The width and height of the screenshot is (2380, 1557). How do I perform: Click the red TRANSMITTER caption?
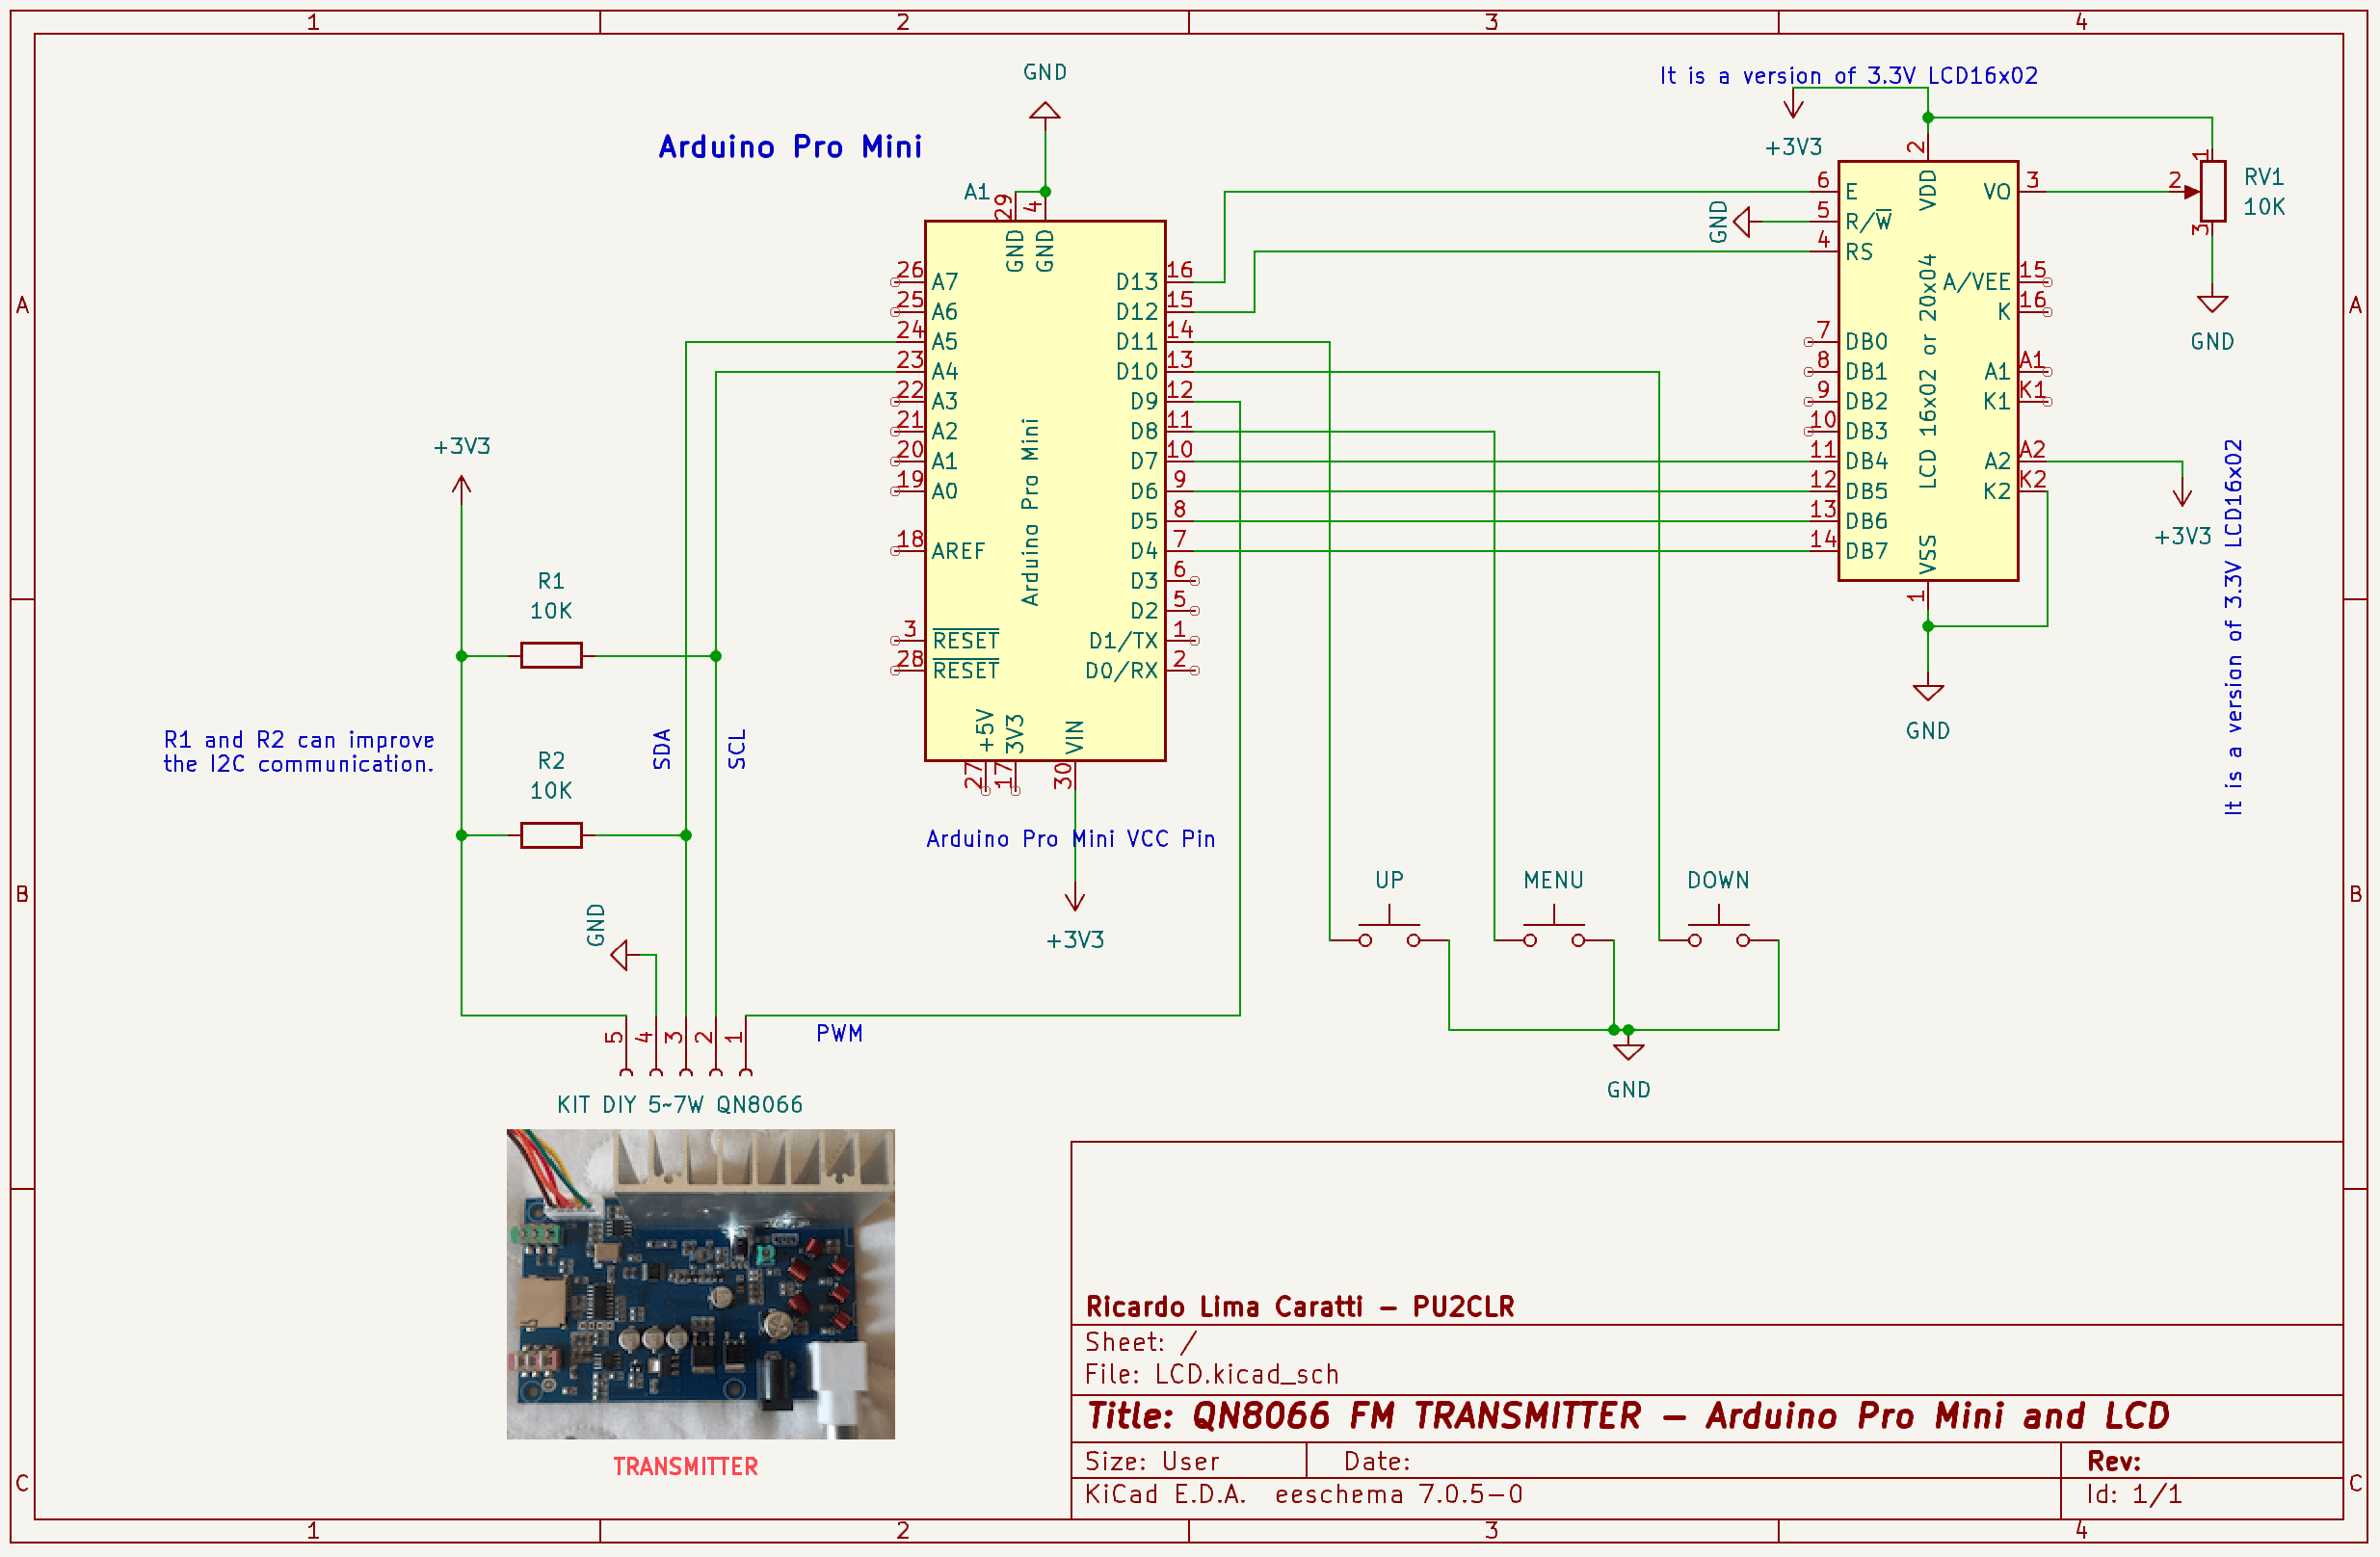(x=685, y=1466)
